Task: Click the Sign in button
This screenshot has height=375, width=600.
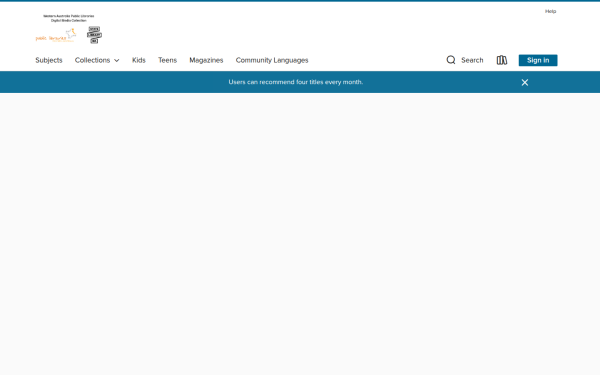Action: [x=538, y=60]
